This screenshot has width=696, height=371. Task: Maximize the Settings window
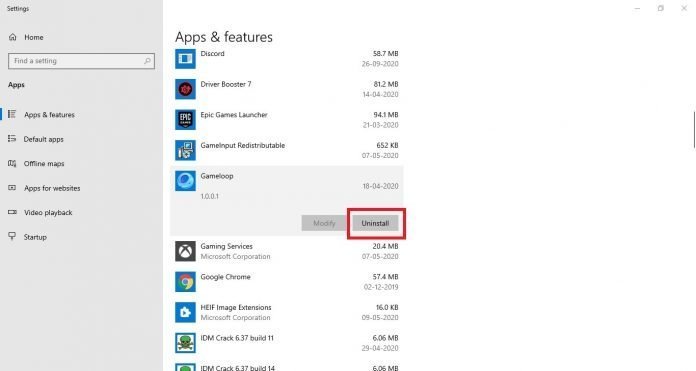click(x=660, y=8)
